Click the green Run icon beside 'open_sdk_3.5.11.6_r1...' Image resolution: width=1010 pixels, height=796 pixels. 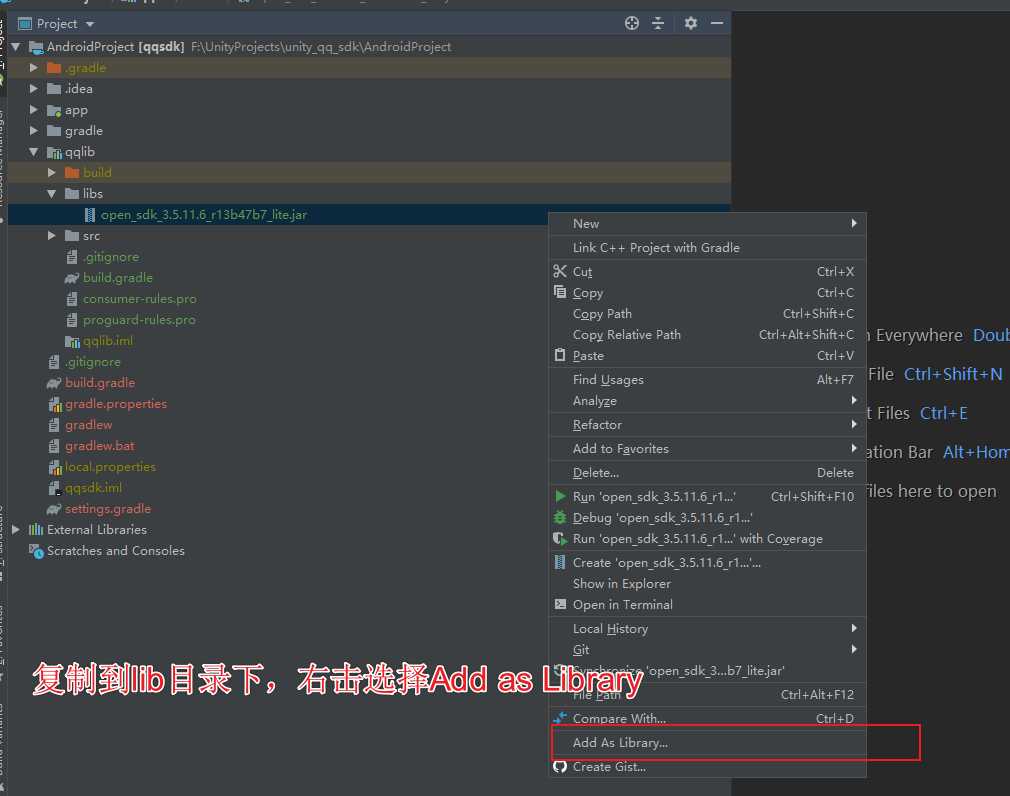pyautogui.click(x=560, y=496)
